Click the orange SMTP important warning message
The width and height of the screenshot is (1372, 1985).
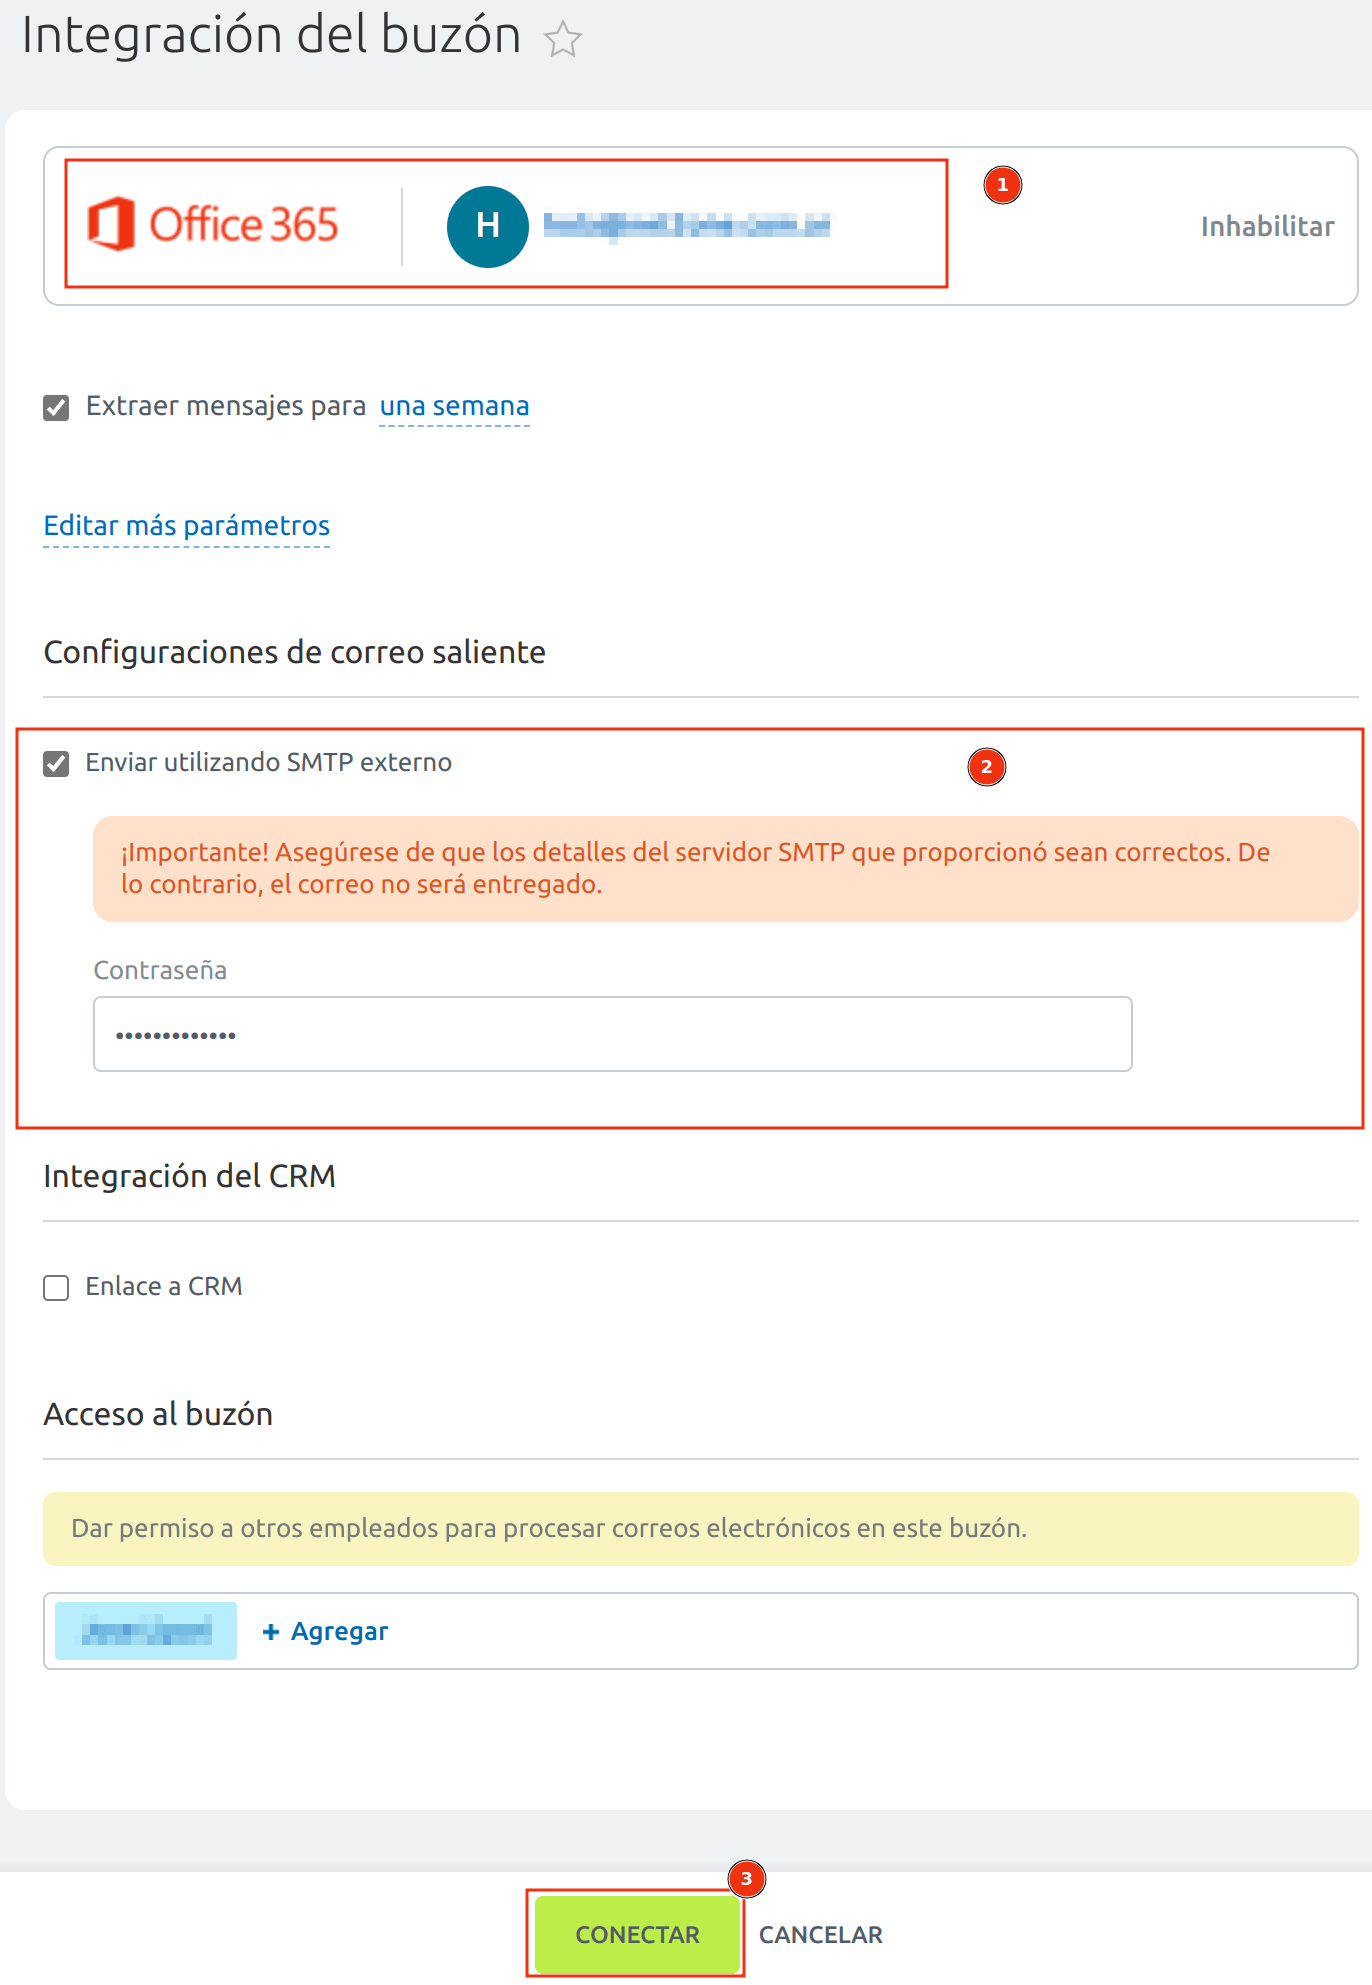pos(725,869)
